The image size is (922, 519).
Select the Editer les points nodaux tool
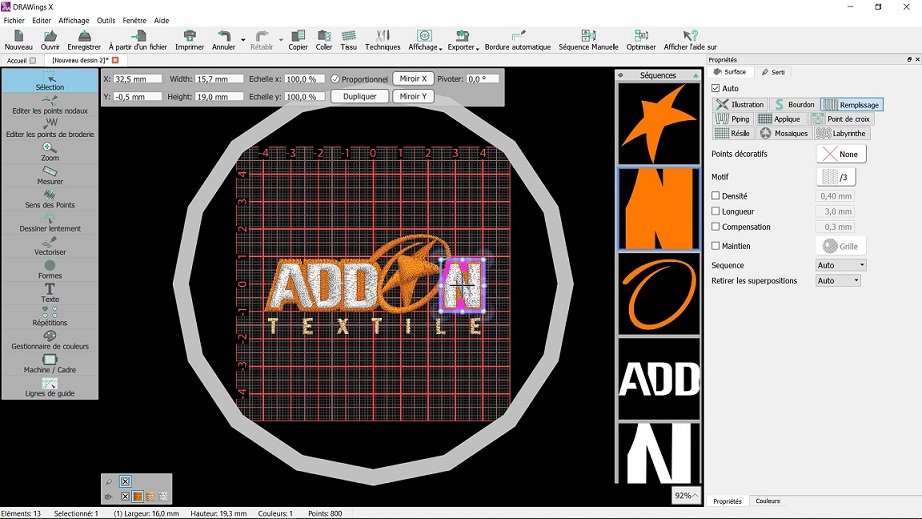(50, 103)
